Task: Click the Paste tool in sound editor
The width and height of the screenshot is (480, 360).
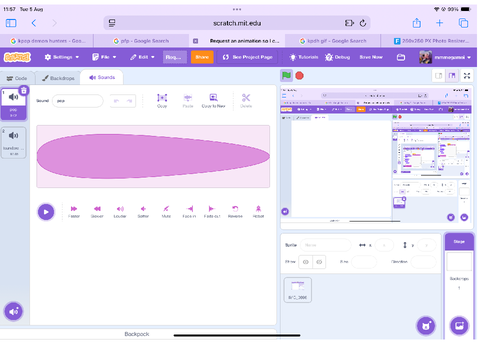Action: click(x=188, y=100)
